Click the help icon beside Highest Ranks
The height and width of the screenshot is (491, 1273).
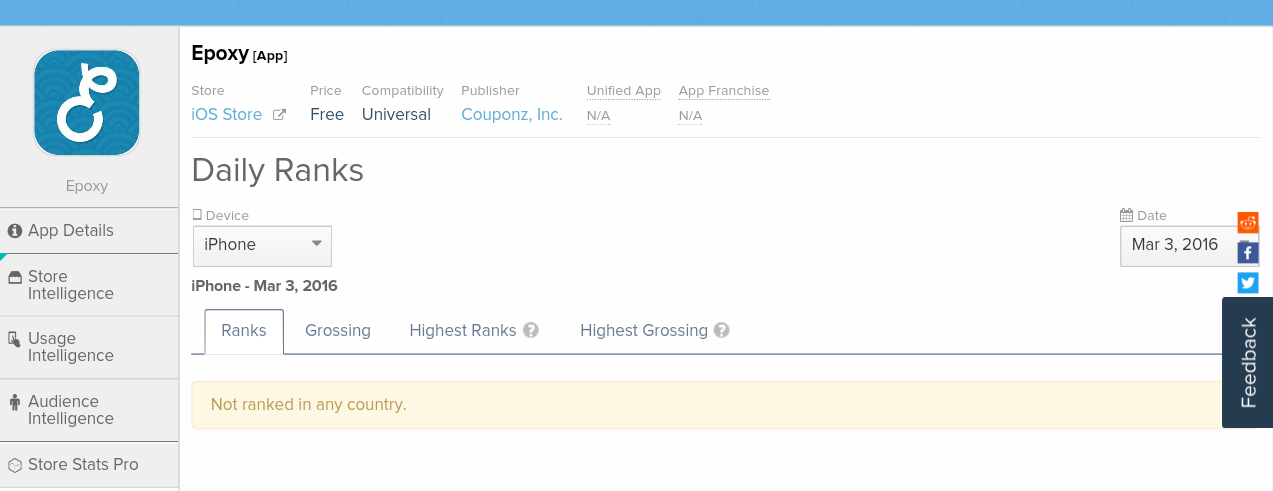click(531, 330)
